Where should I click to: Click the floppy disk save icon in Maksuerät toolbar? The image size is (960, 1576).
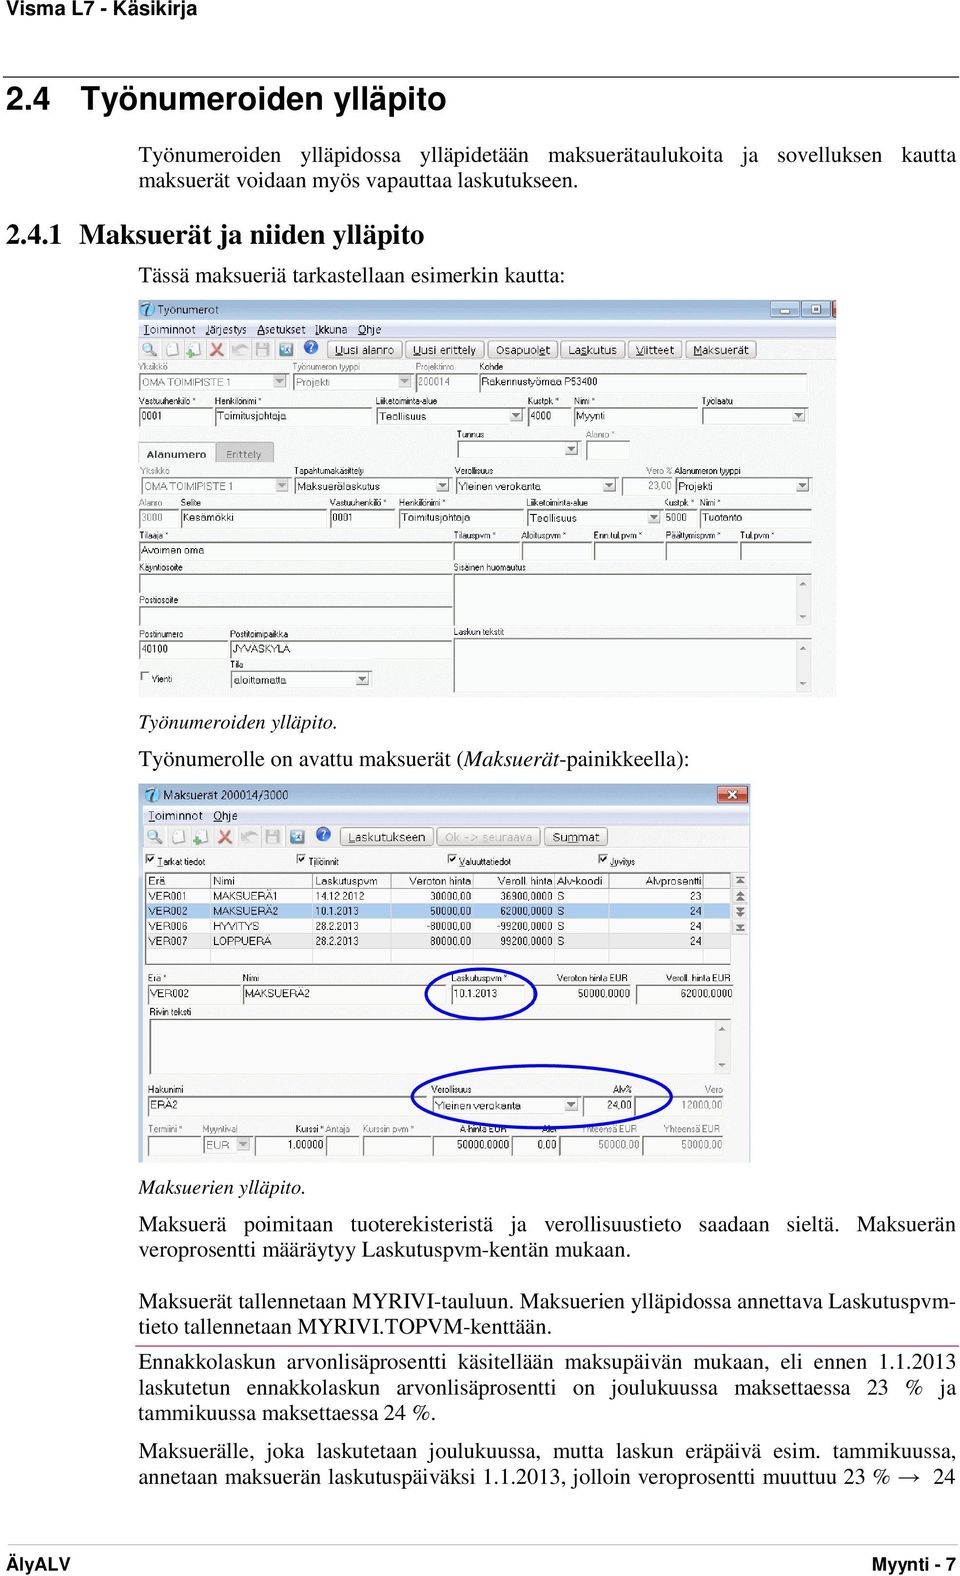coord(272,836)
